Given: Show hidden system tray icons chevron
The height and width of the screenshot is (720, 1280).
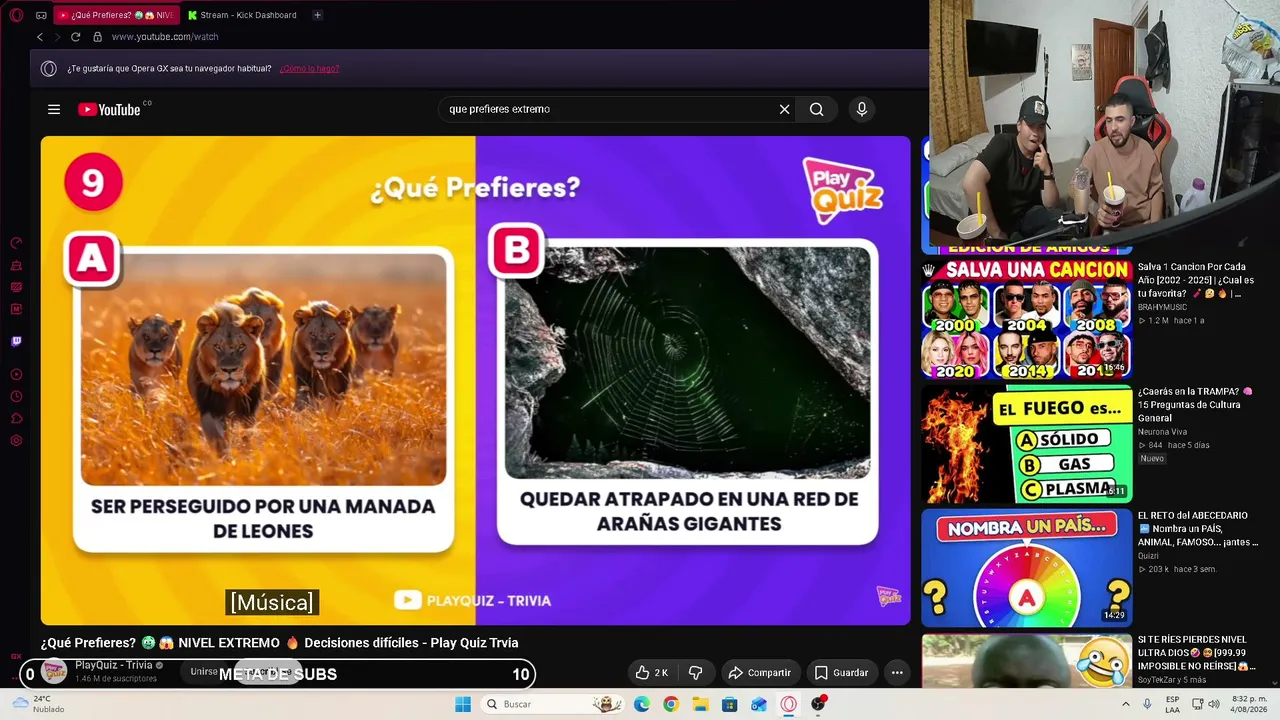Looking at the screenshot, I should [x=1126, y=704].
